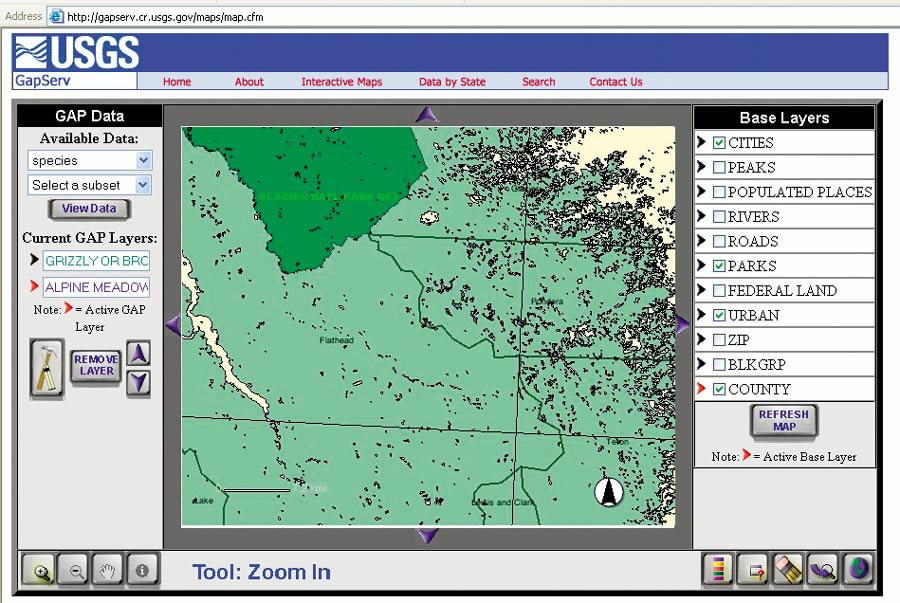This screenshot has height=603, width=900.
Task: Set ZIP as active base layer arrow
Action: coord(701,339)
